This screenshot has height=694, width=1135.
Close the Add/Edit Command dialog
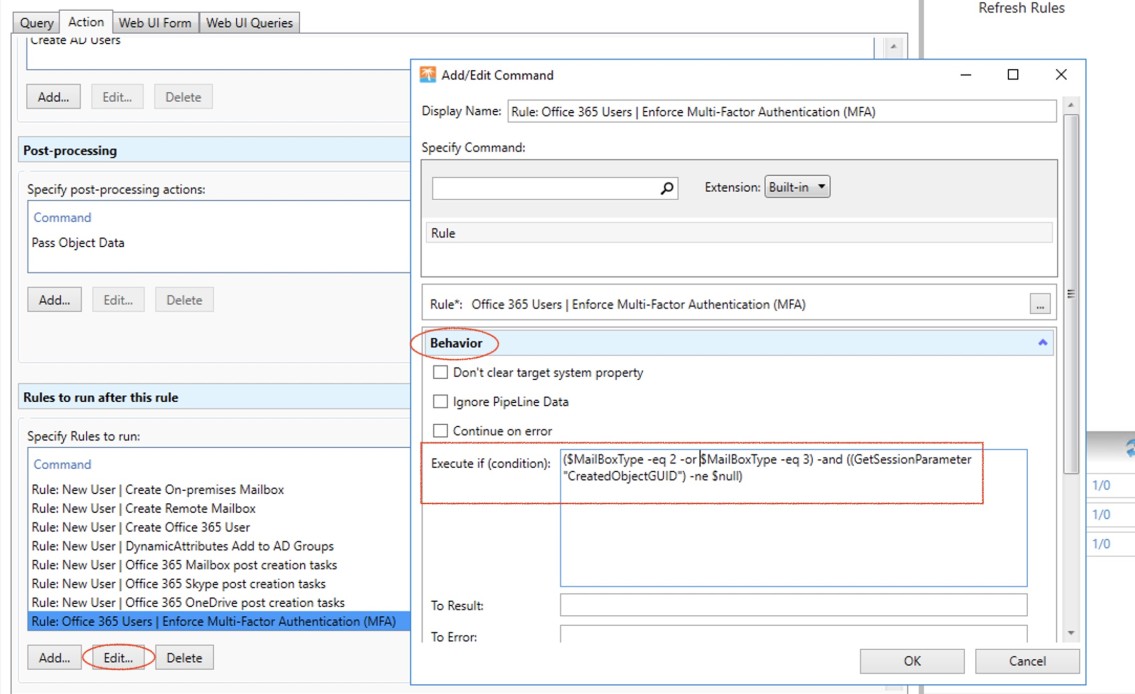click(x=1061, y=75)
